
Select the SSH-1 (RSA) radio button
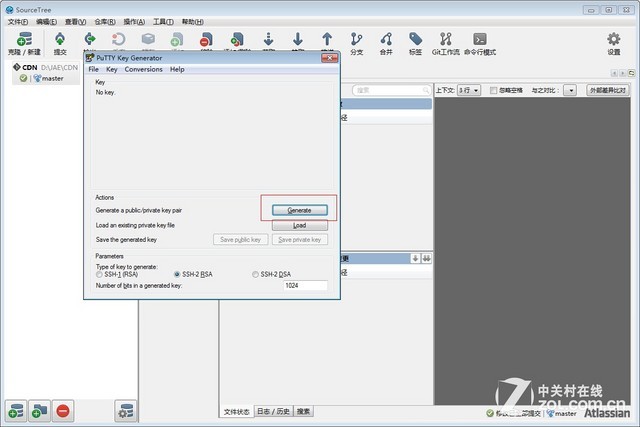pos(99,274)
